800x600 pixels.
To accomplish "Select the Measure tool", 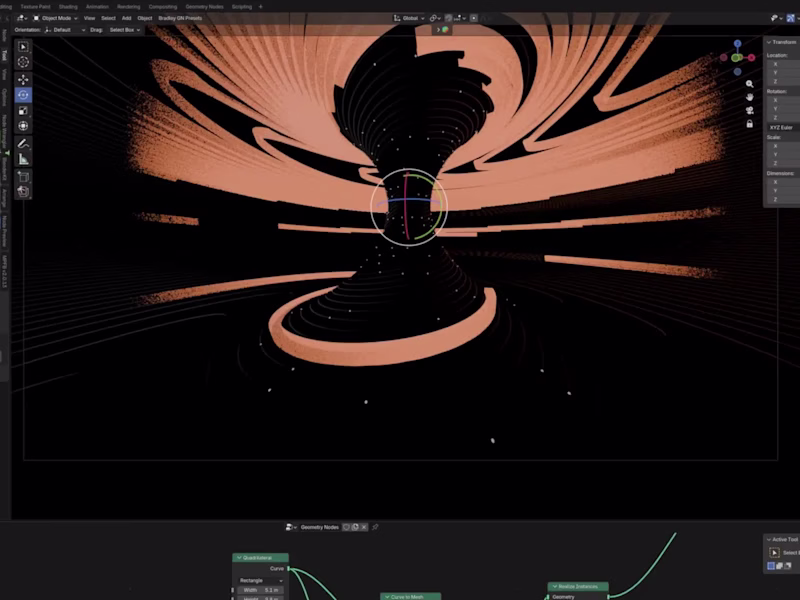I will click(23, 159).
